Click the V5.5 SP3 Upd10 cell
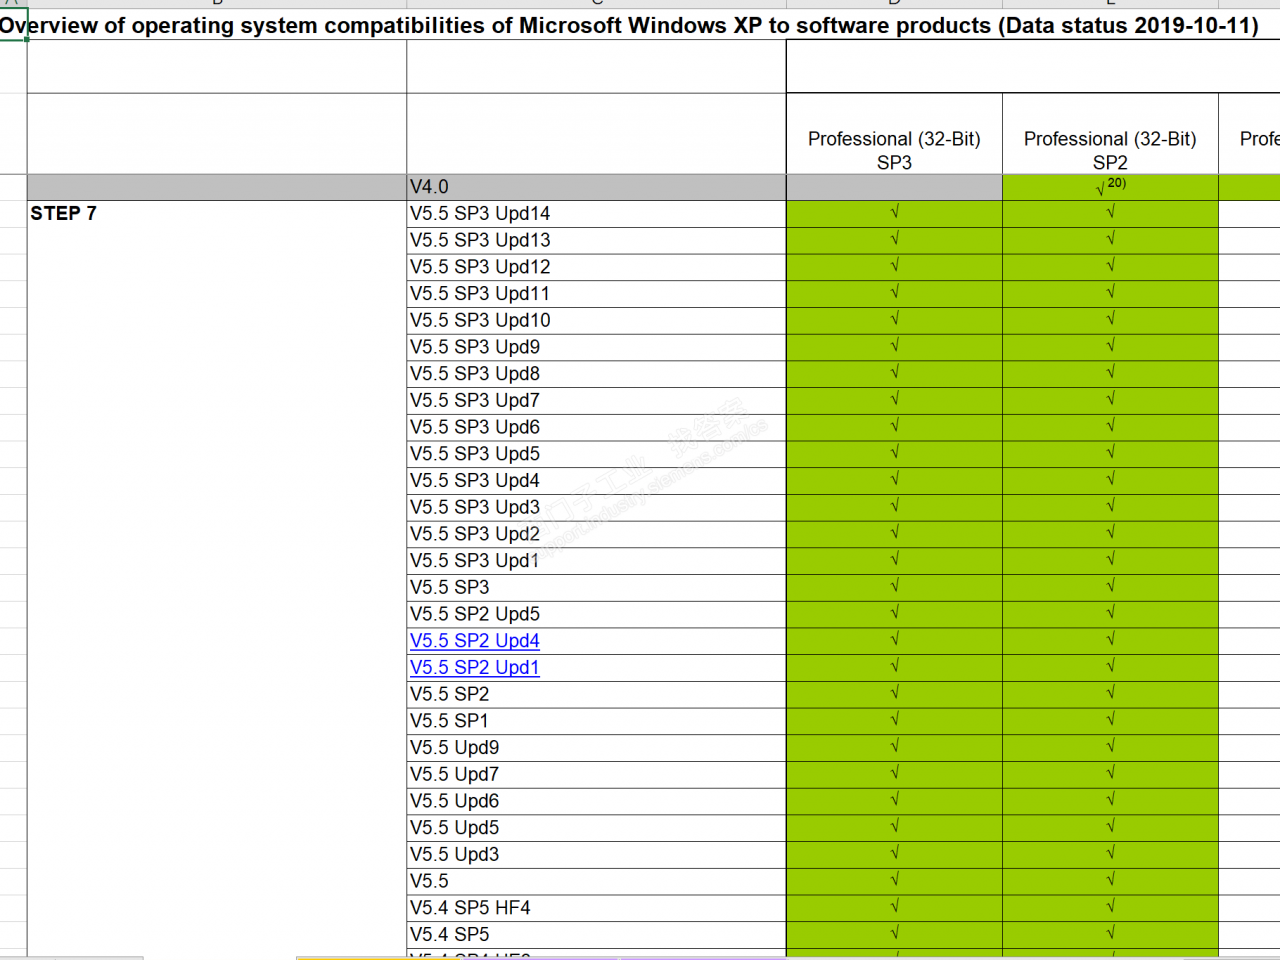The height and width of the screenshot is (960, 1280). (x=596, y=321)
